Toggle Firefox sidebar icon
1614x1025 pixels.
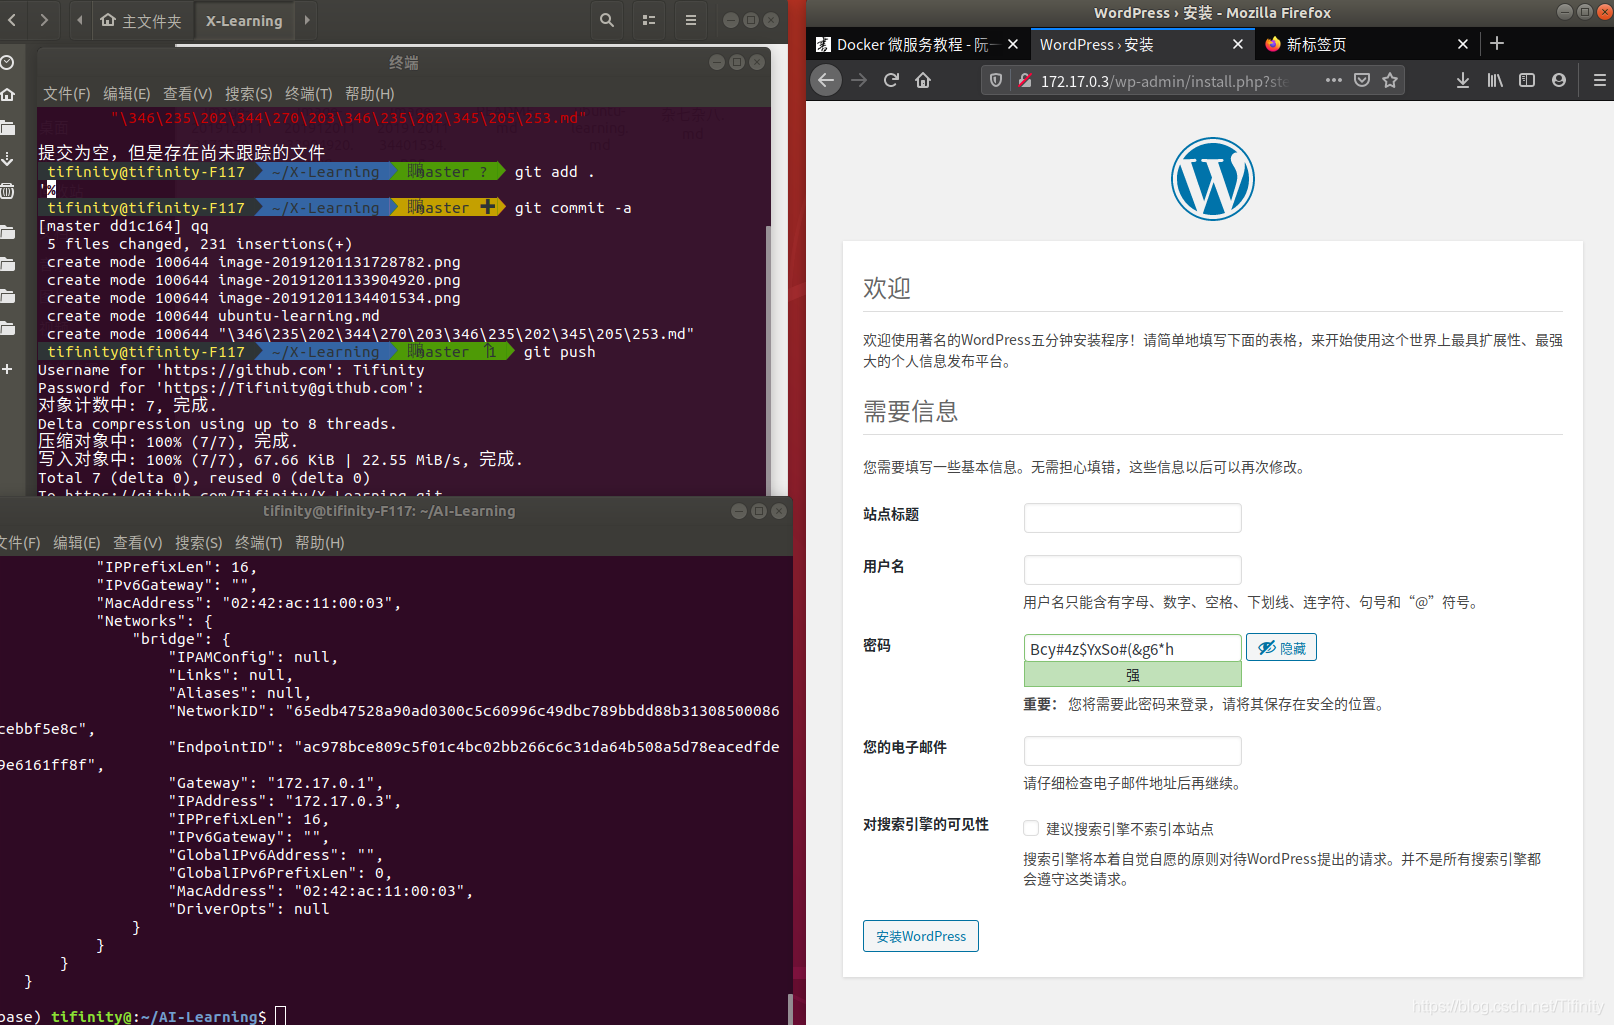pyautogui.click(x=1527, y=80)
